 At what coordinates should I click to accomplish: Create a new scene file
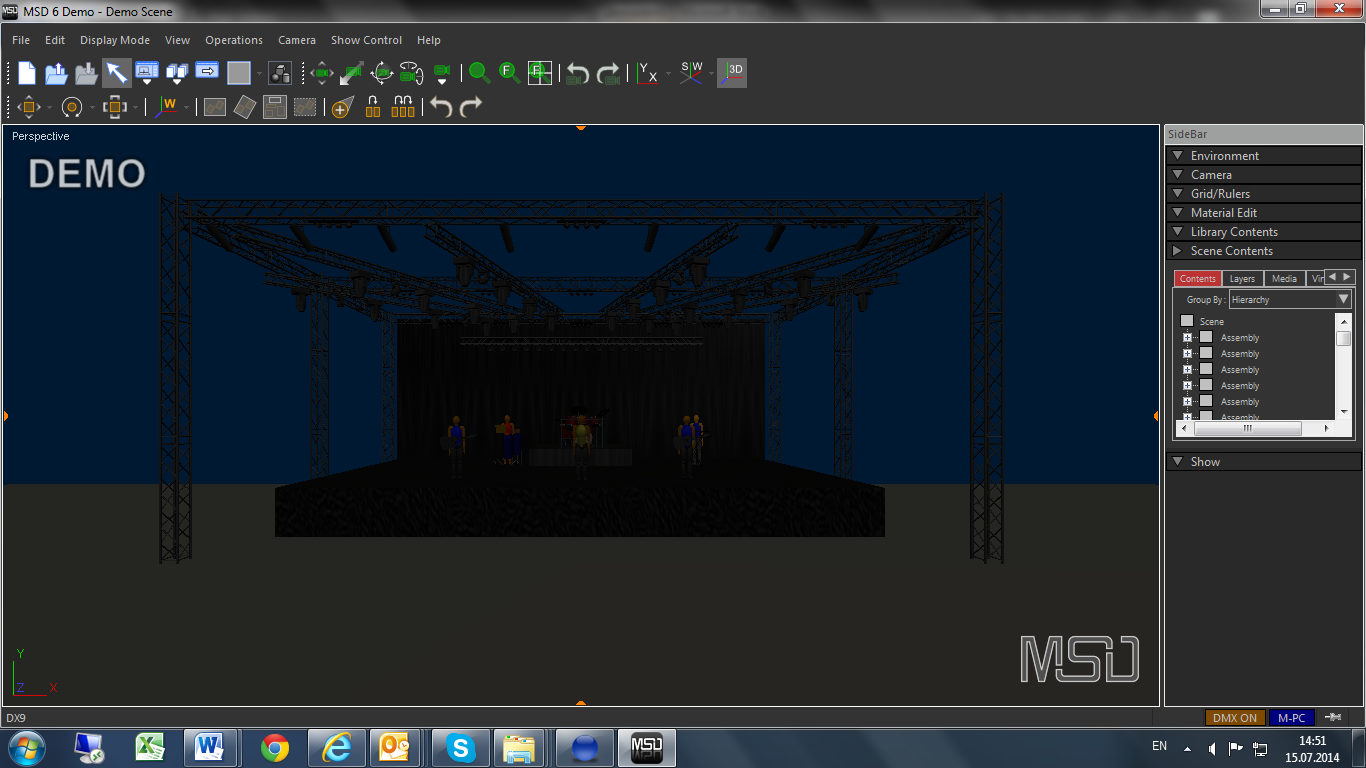coord(27,73)
